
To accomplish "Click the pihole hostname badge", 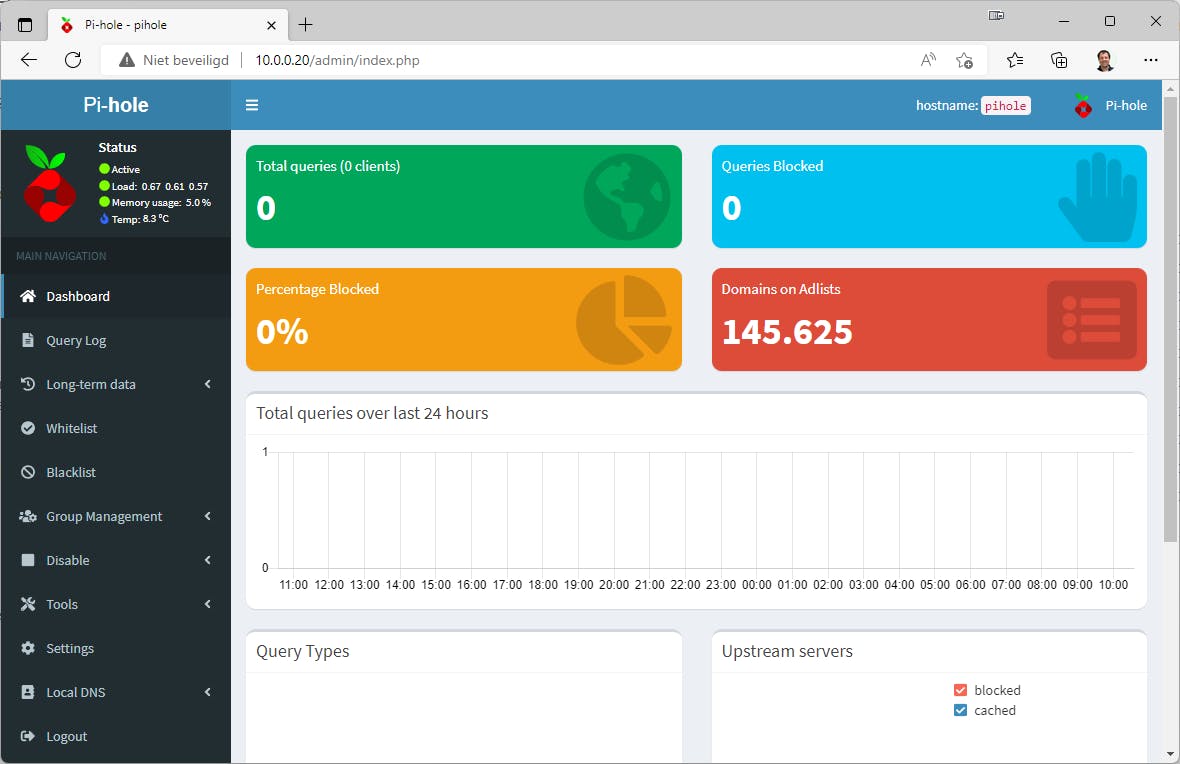I will [1005, 106].
